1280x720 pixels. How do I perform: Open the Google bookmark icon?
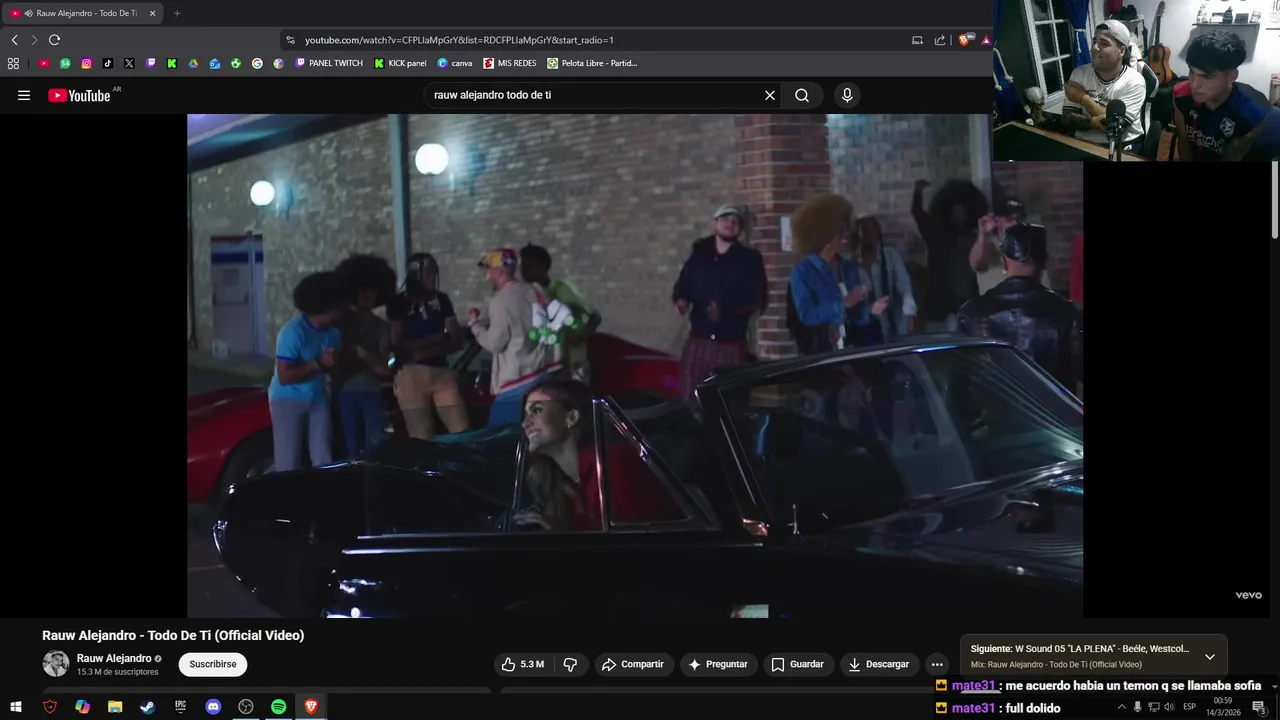[257, 63]
